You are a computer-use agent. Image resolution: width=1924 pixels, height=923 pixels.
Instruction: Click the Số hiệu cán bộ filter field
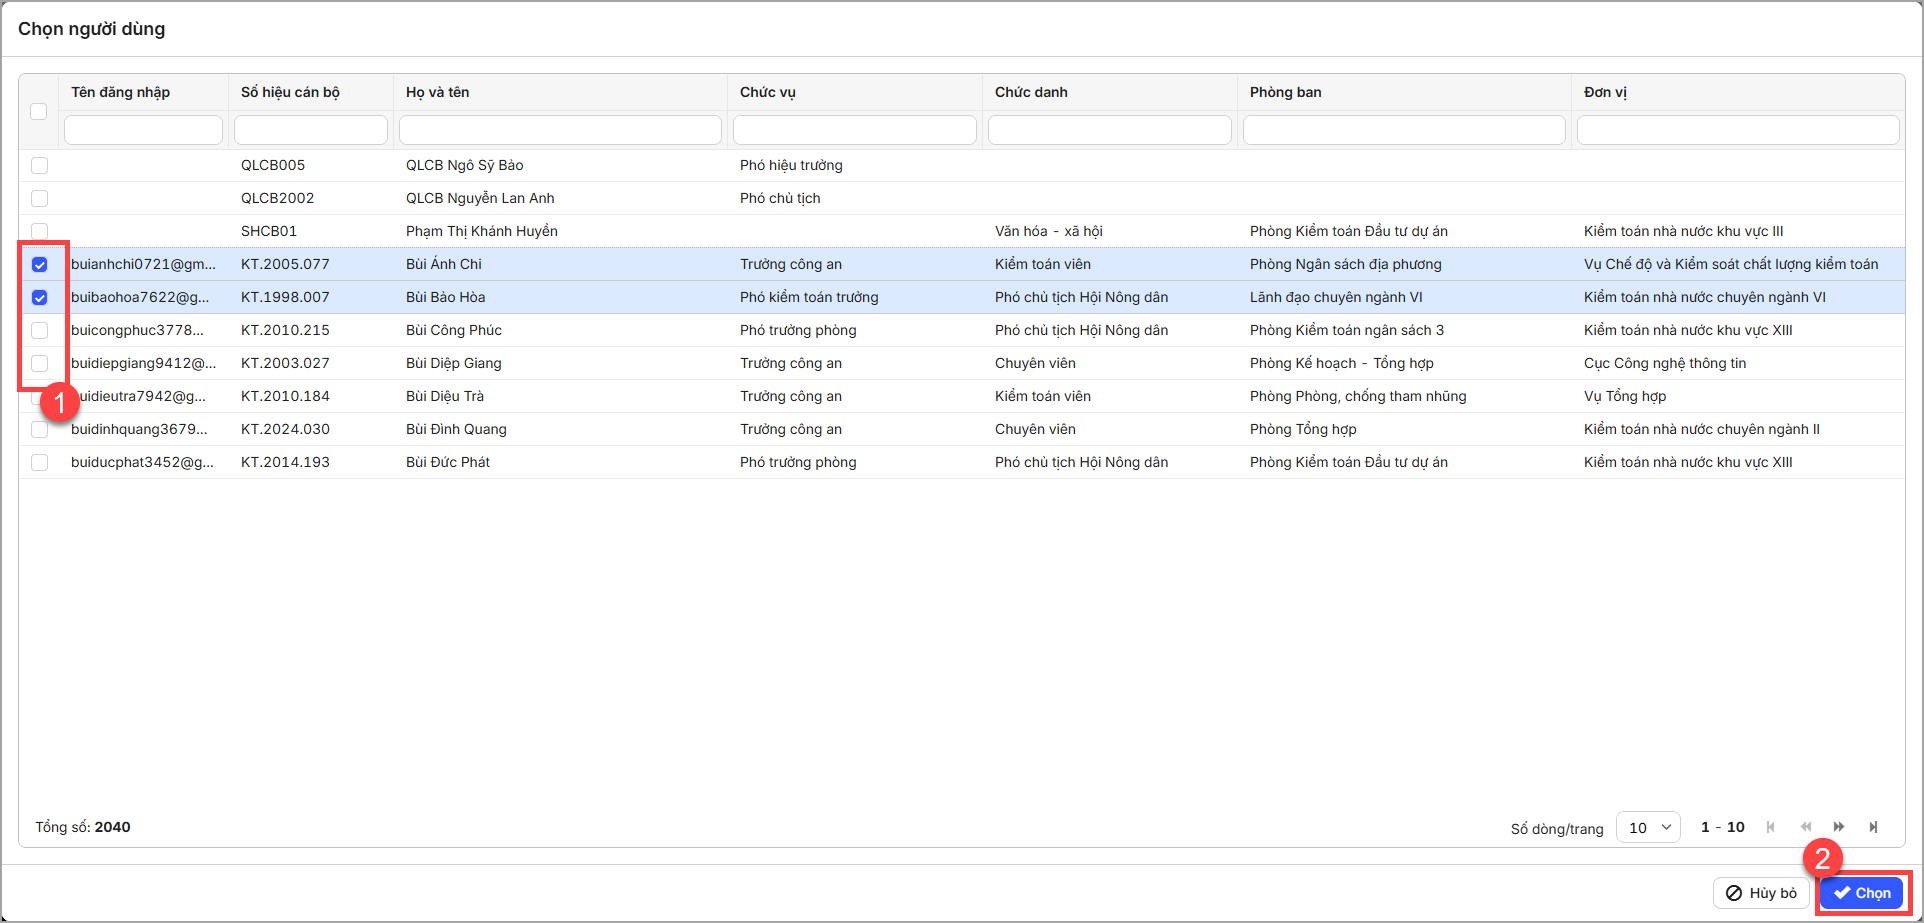pos(310,130)
